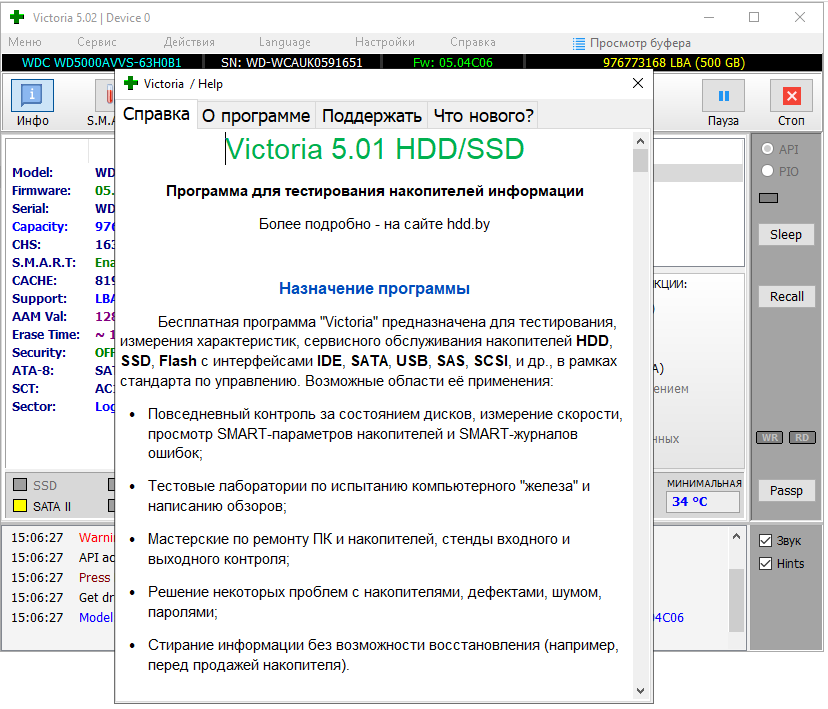
Task: Click the RD indicator
Action: [x=802, y=438]
